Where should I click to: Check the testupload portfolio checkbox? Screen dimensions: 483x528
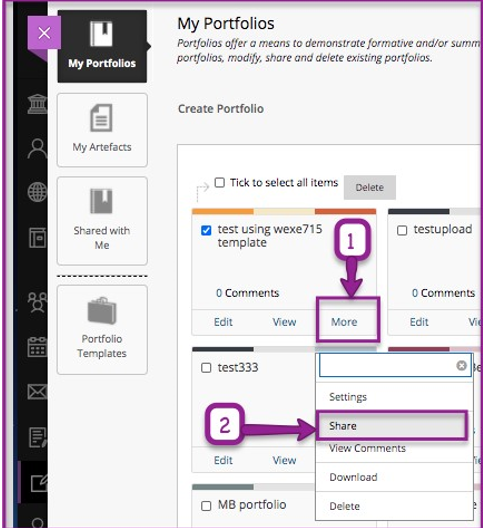point(402,231)
